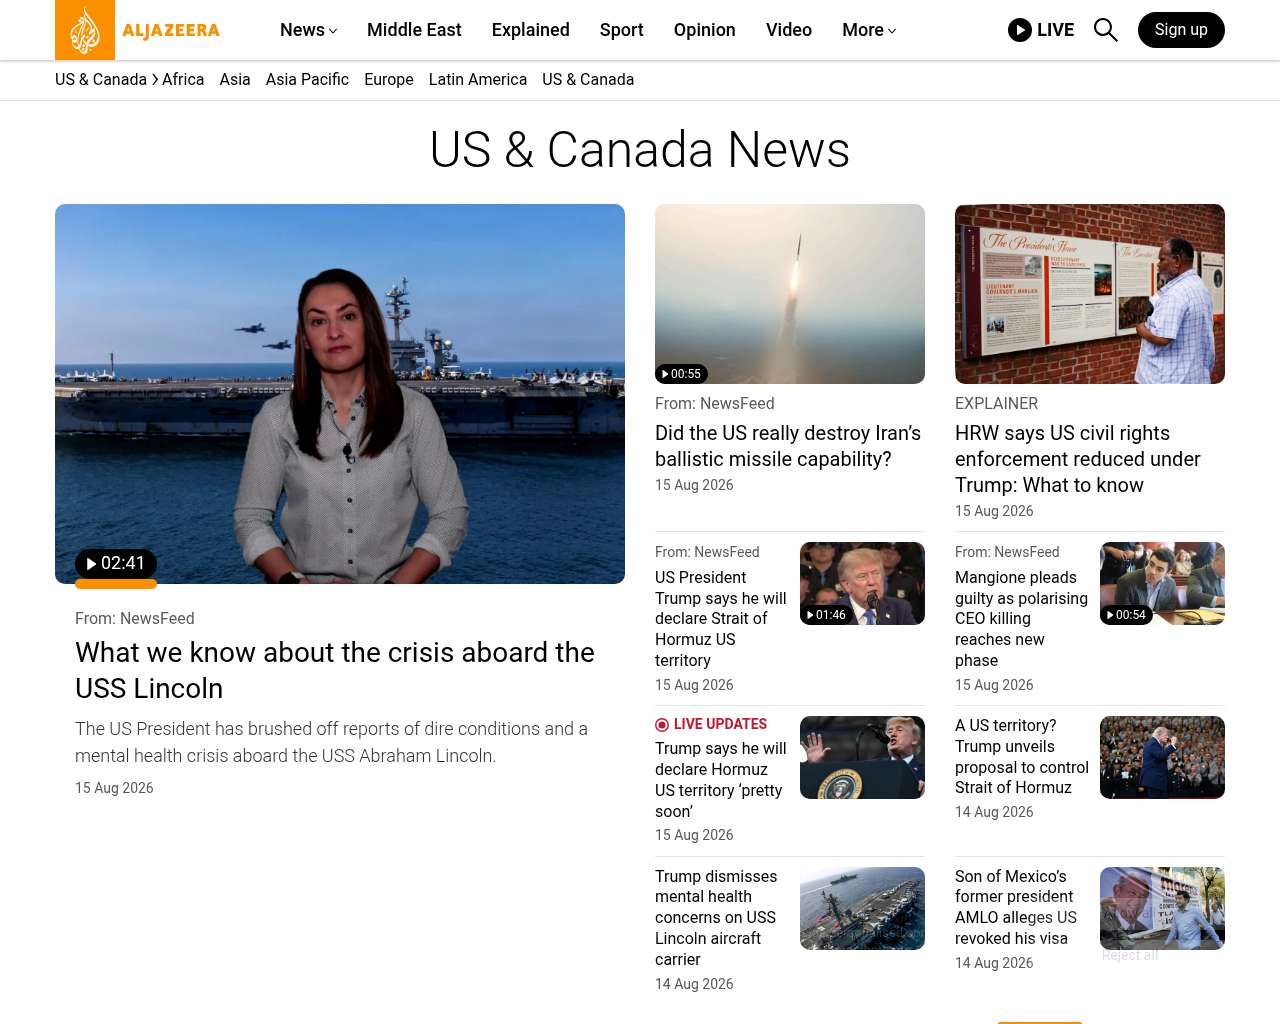The width and height of the screenshot is (1280, 1024).
Task: Click the missile launch thumbnail image
Action: tap(790, 294)
